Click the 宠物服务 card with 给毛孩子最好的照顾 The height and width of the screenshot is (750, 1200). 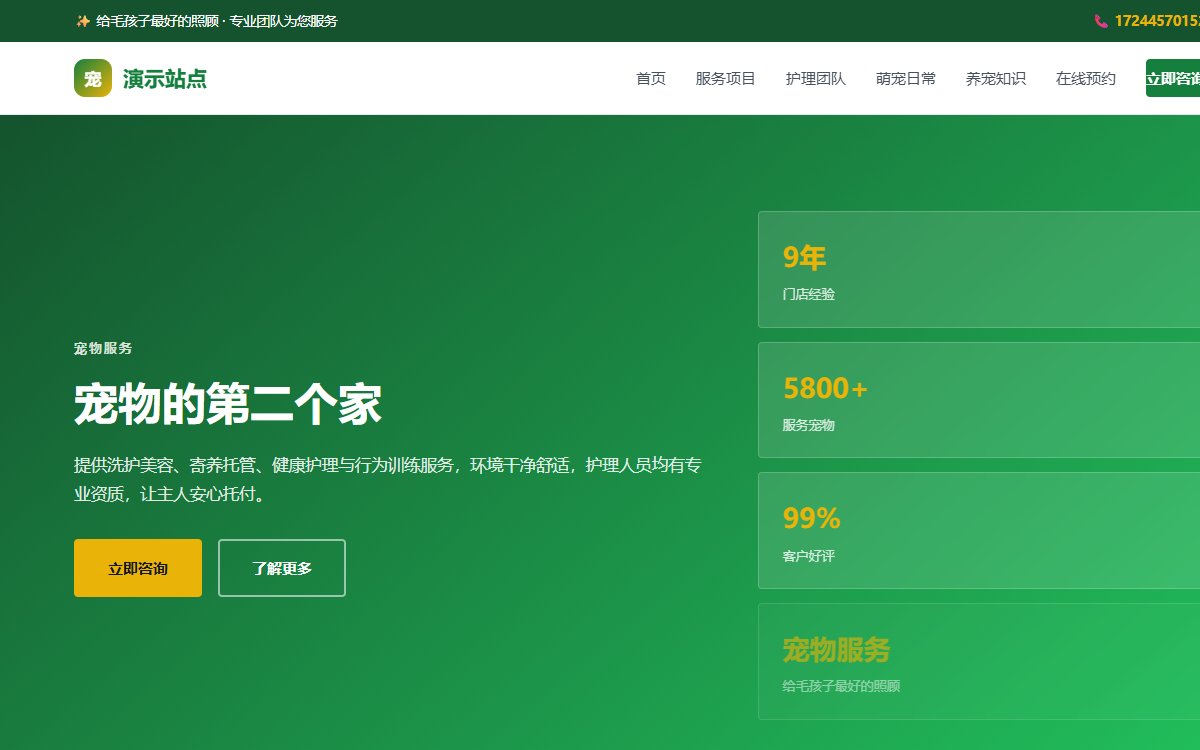click(x=979, y=661)
